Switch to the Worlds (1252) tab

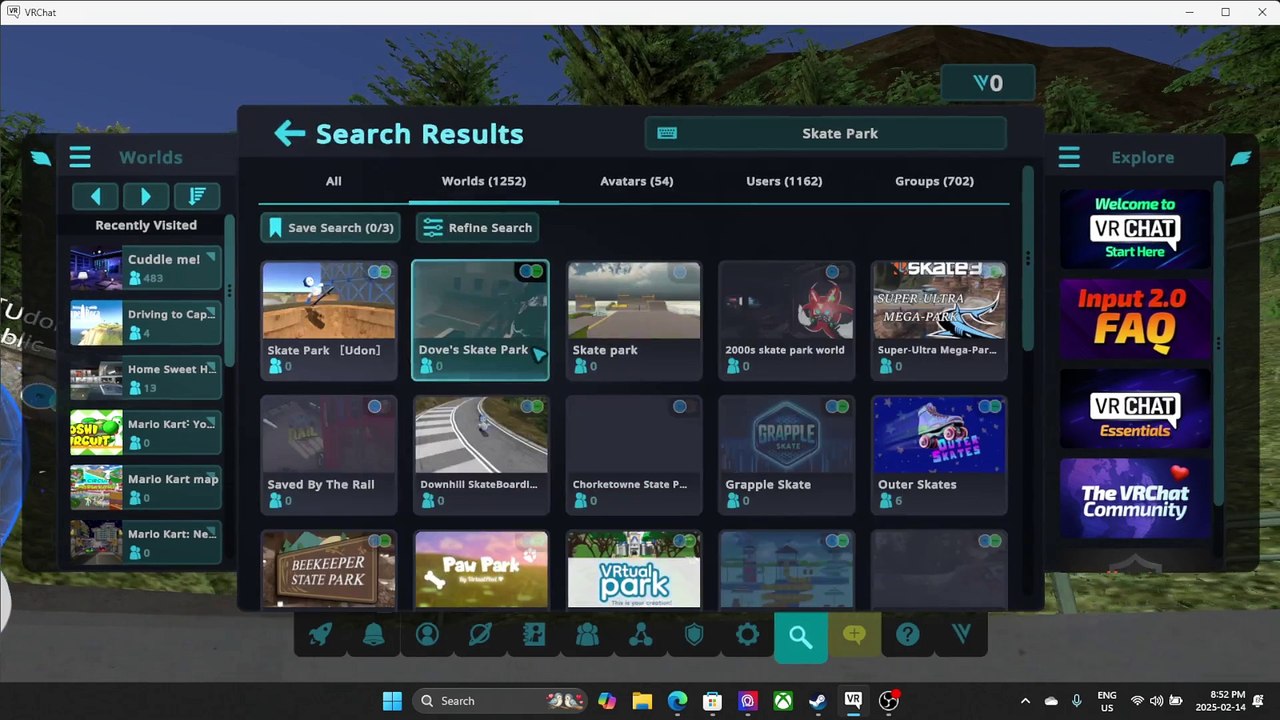click(484, 181)
